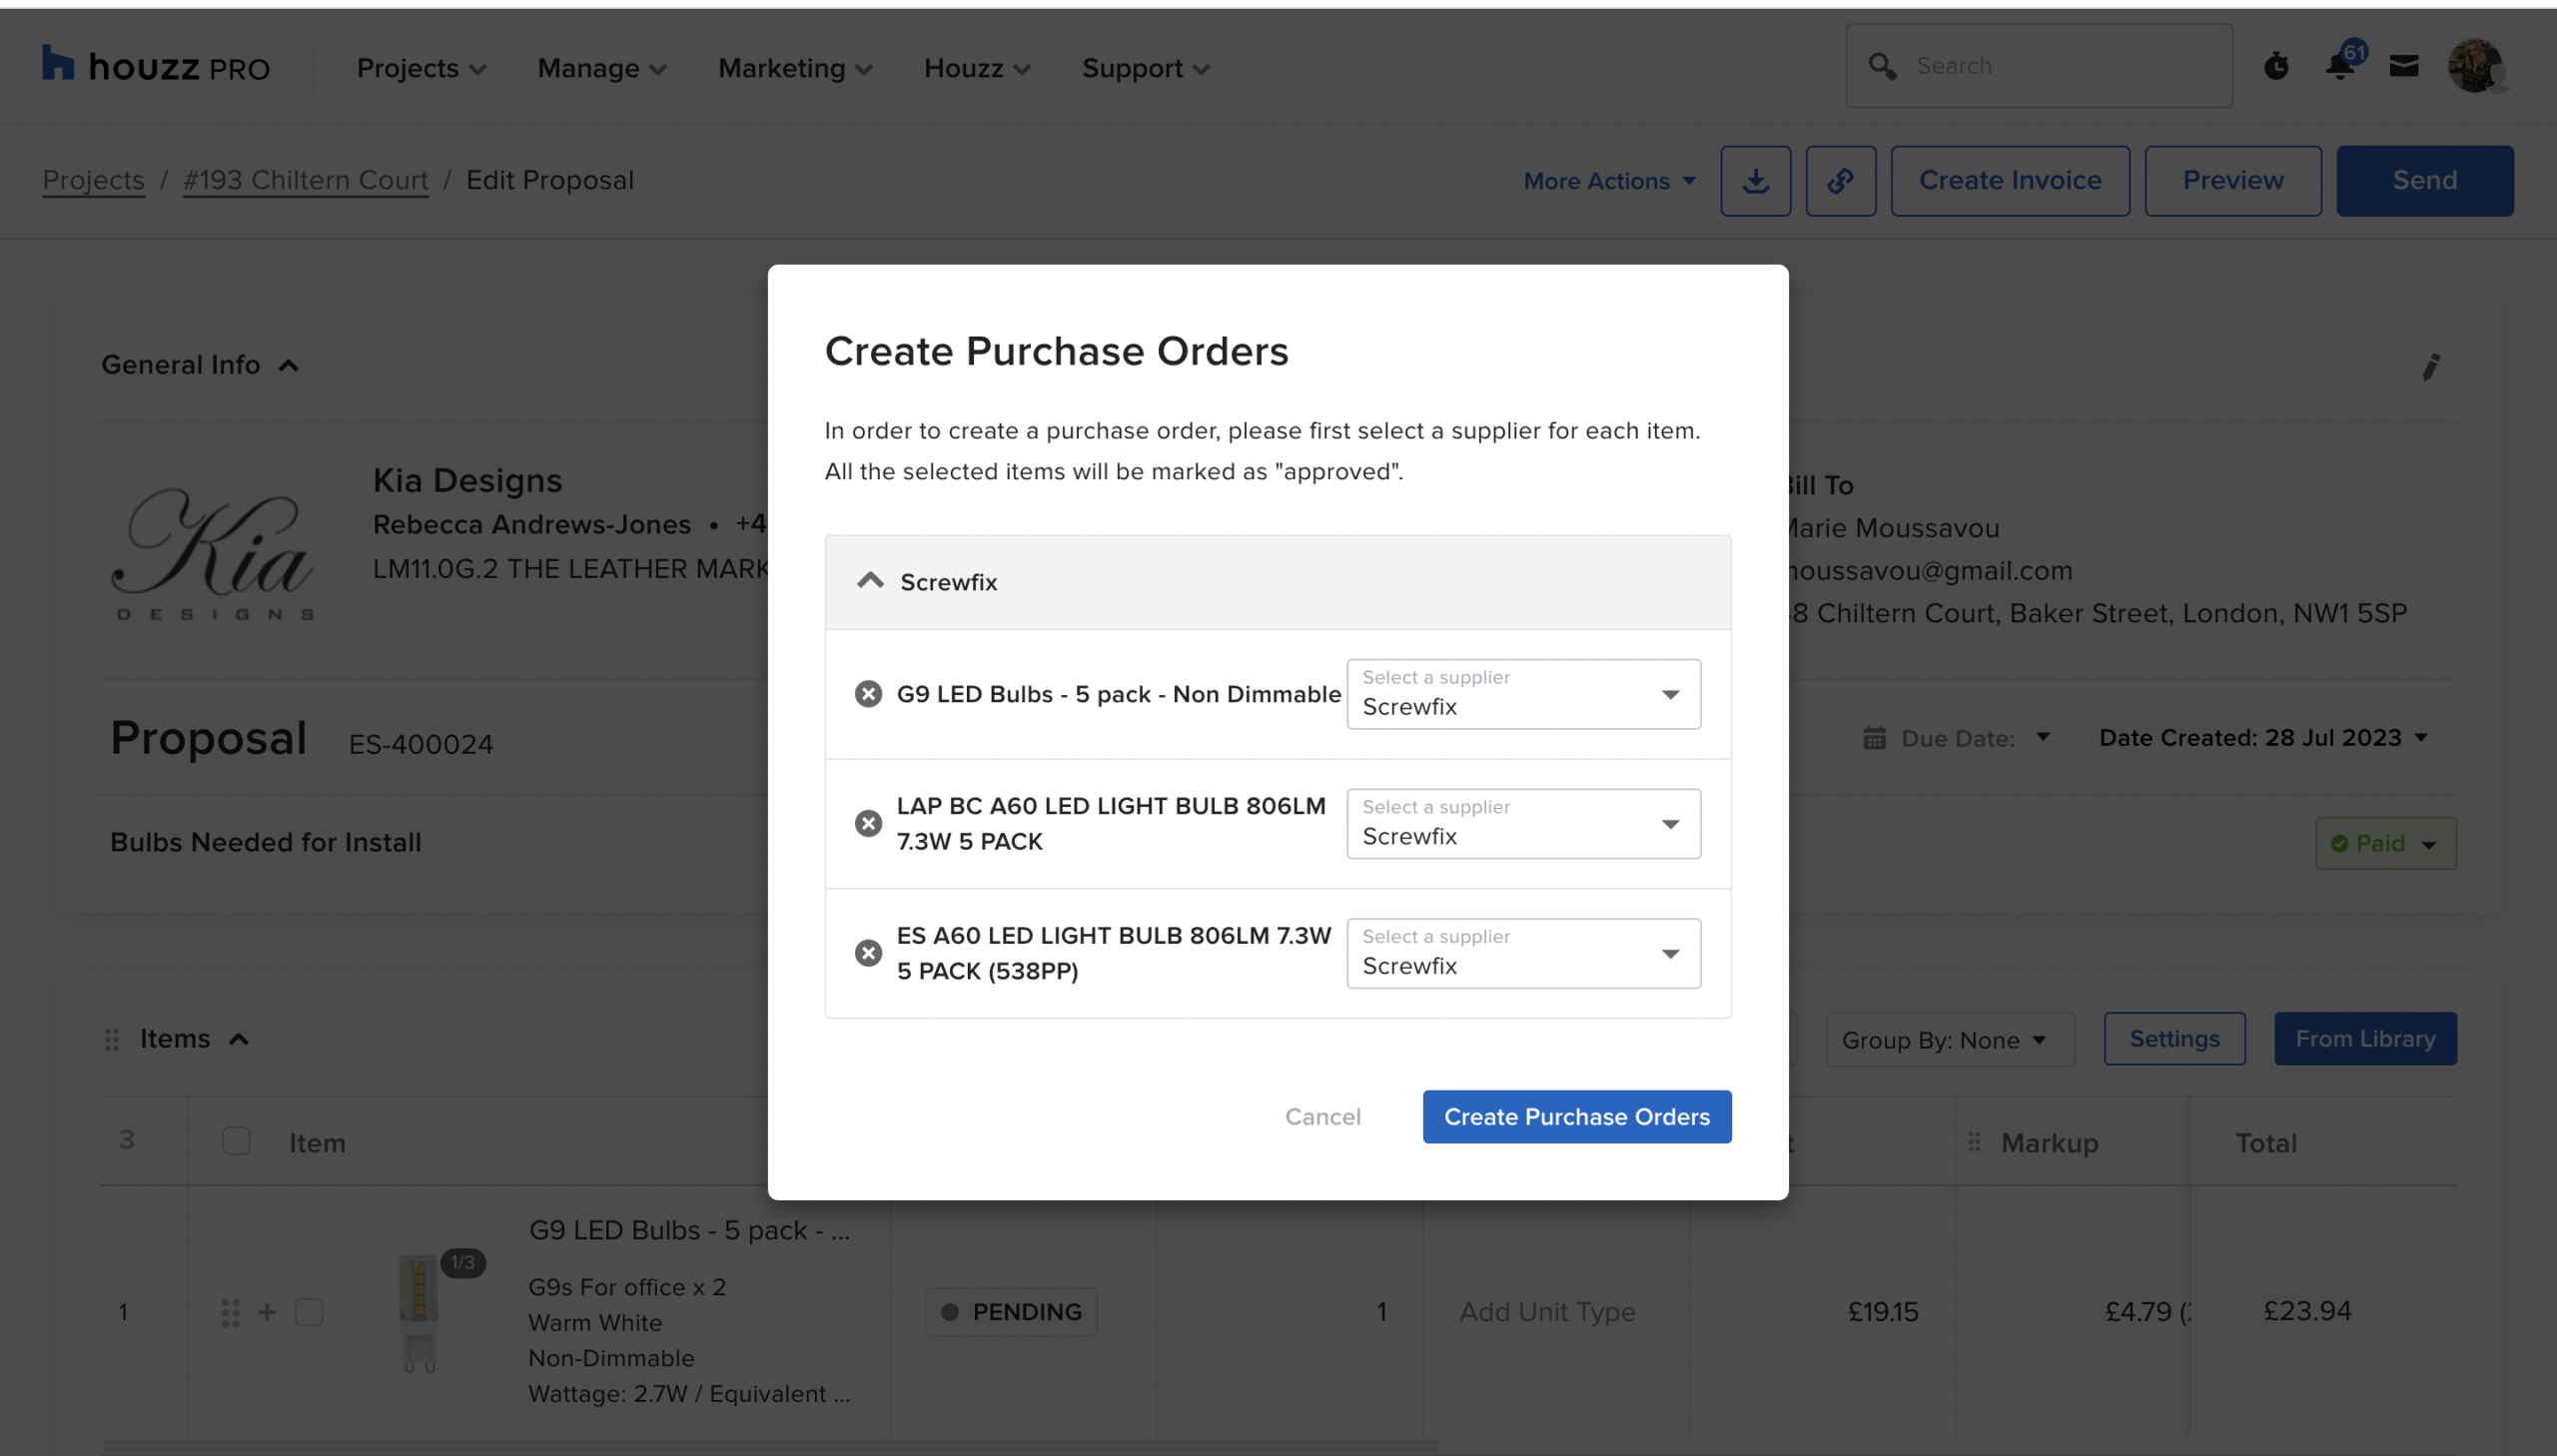Screen dimensions: 2557x1456
Task: Open the Marketing menu
Action: tap(795, 68)
